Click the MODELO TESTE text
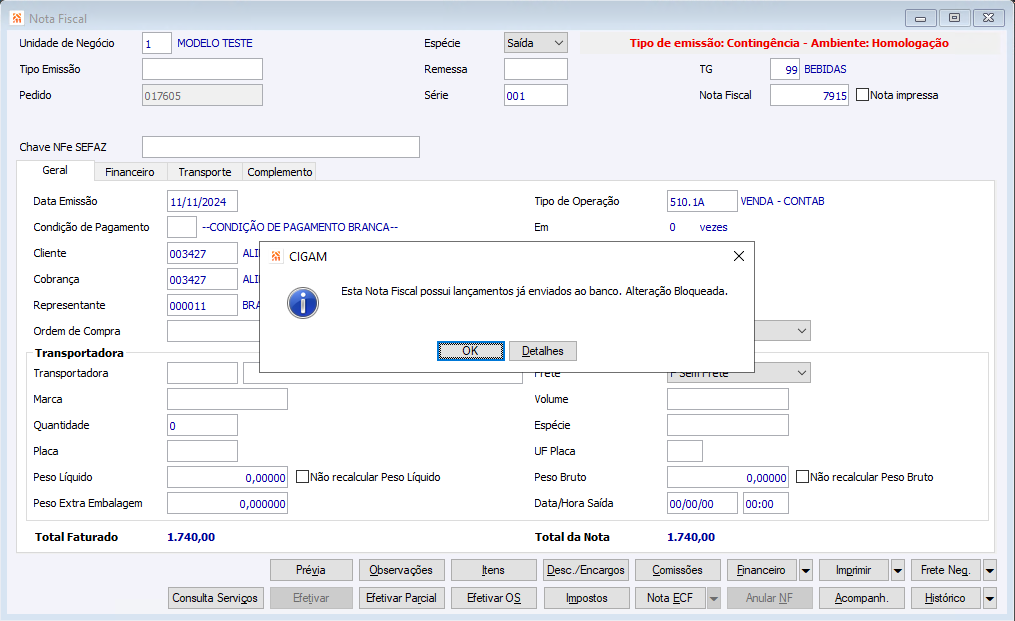1015x621 pixels. click(x=215, y=43)
